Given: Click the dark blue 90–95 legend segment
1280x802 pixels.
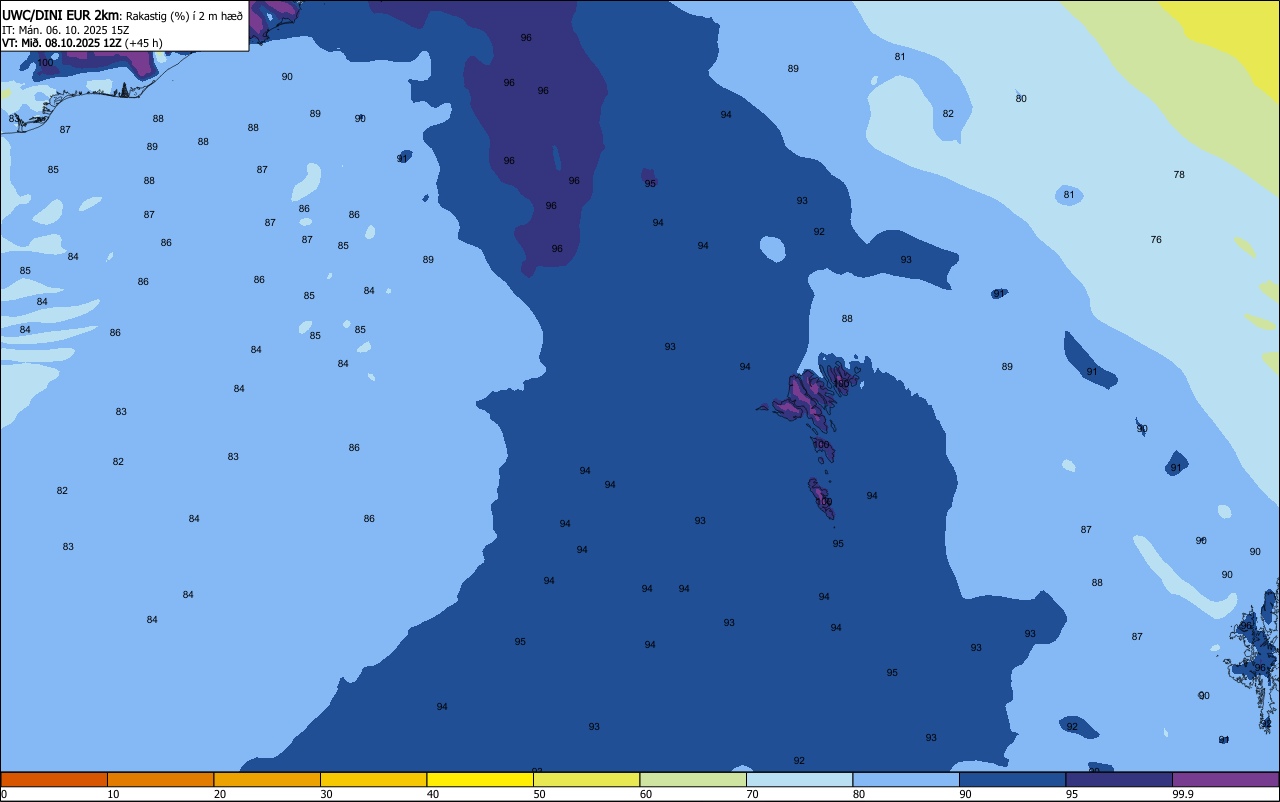Looking at the screenshot, I should pyautogui.click(x=1012, y=779).
